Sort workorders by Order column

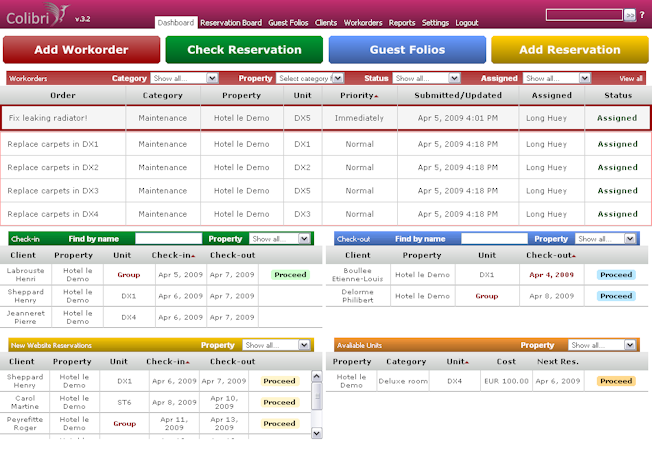point(63,95)
